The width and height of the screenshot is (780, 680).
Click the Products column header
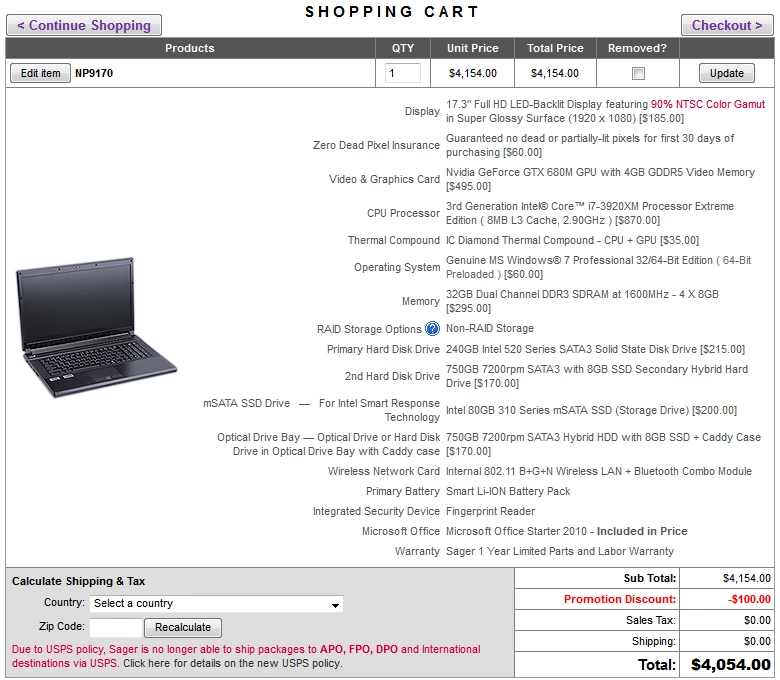point(190,48)
